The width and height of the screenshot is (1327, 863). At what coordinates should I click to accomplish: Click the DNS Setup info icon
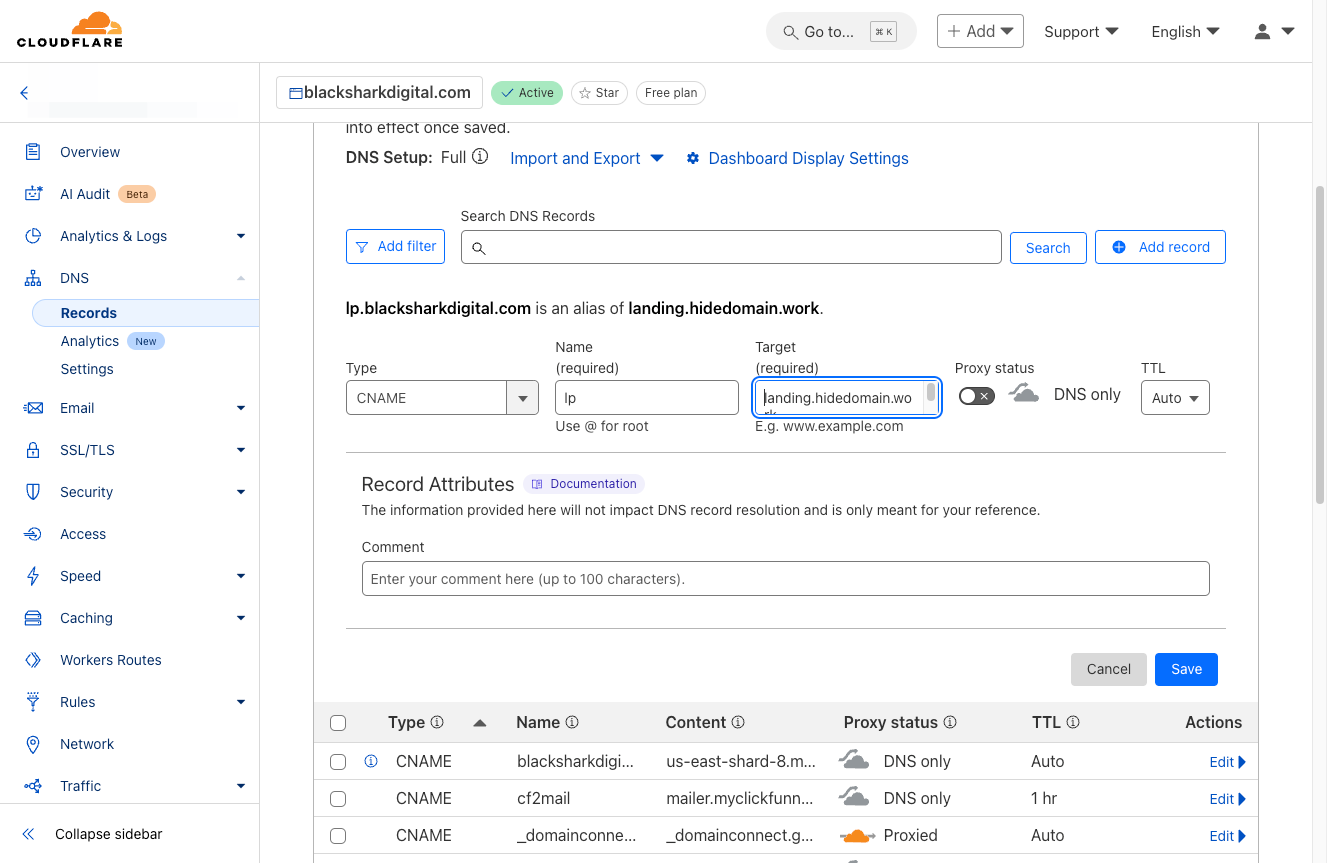pyautogui.click(x=480, y=157)
